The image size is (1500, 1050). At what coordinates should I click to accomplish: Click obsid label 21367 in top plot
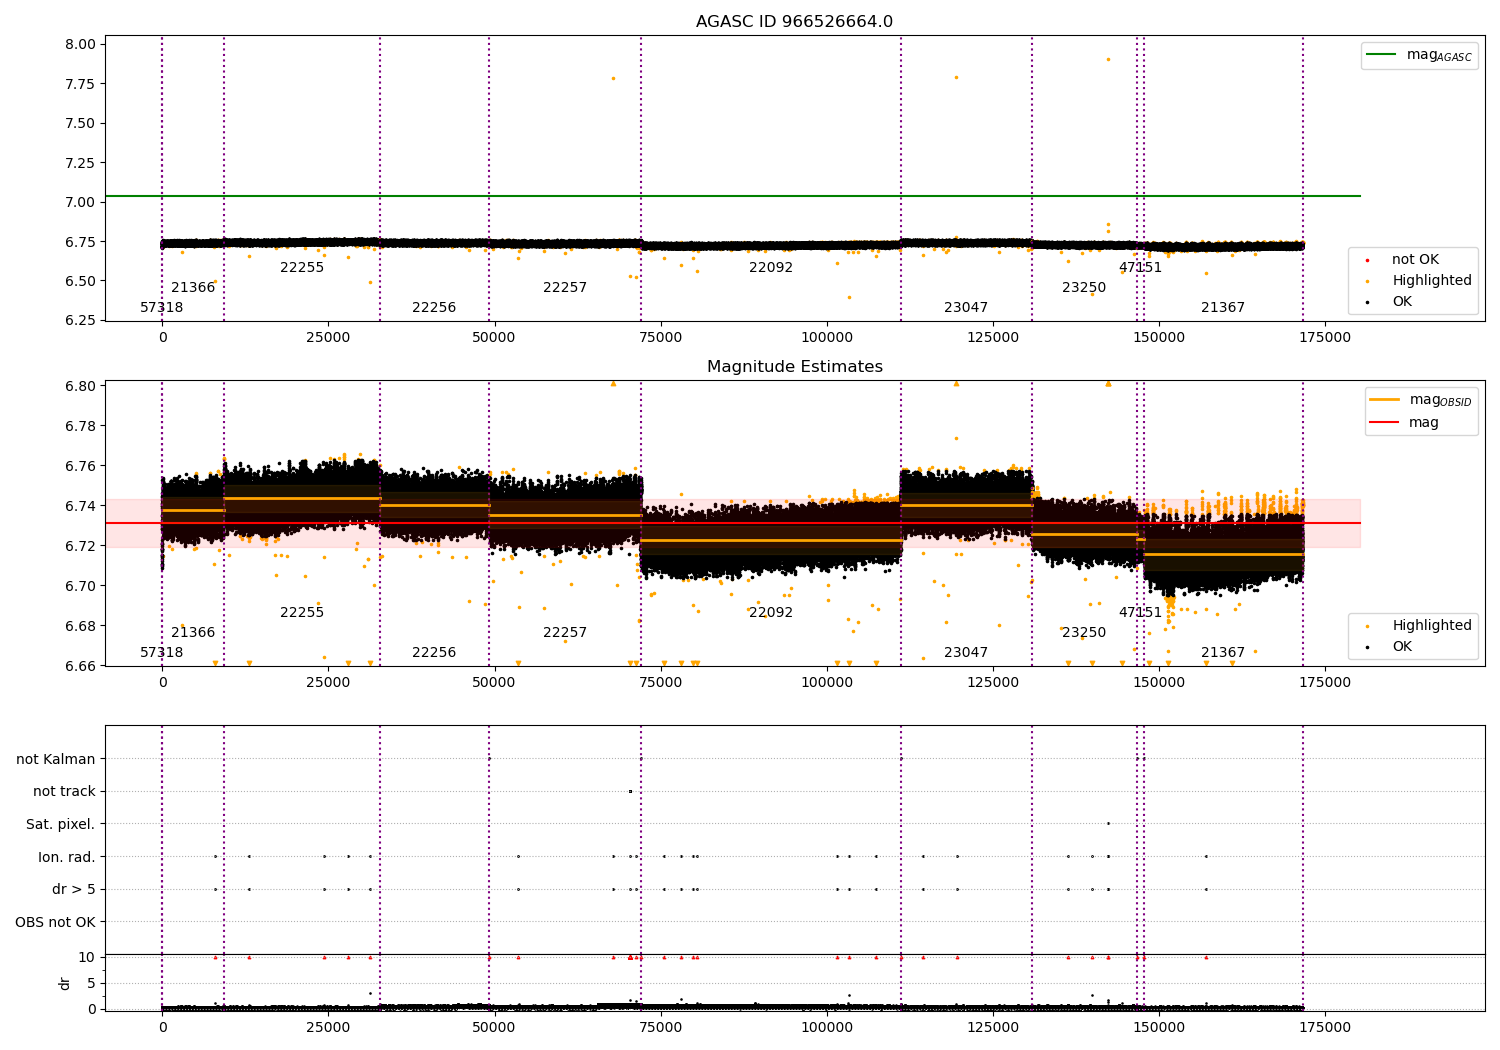pos(1223,308)
